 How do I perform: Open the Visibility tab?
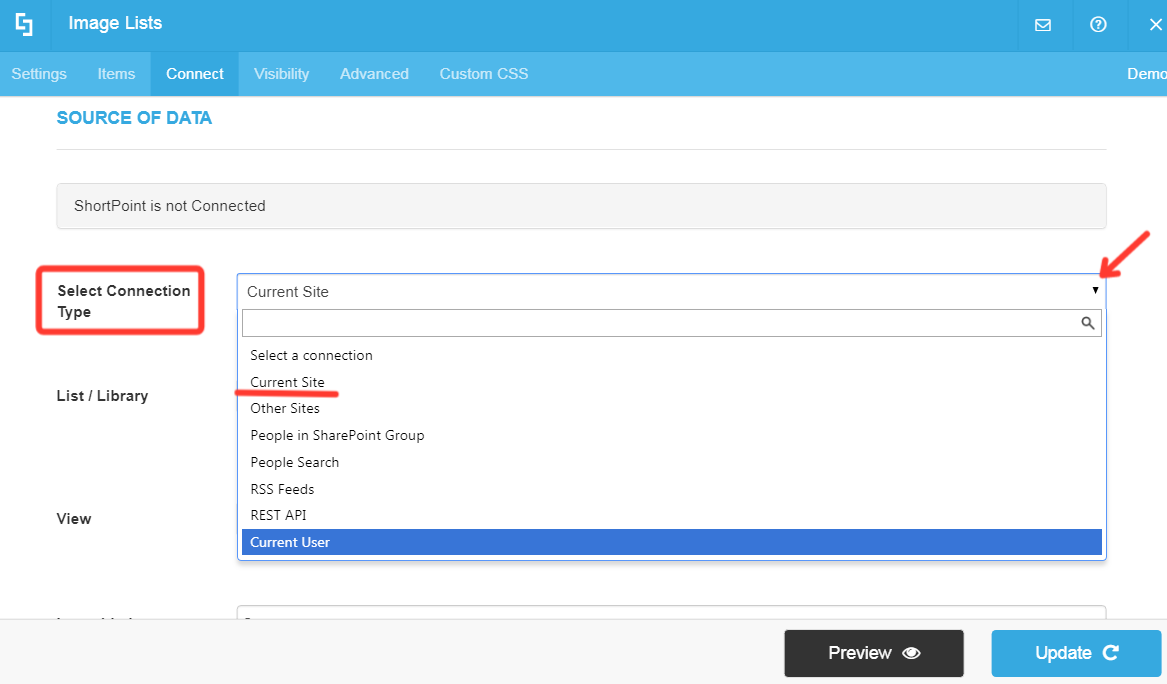click(281, 73)
